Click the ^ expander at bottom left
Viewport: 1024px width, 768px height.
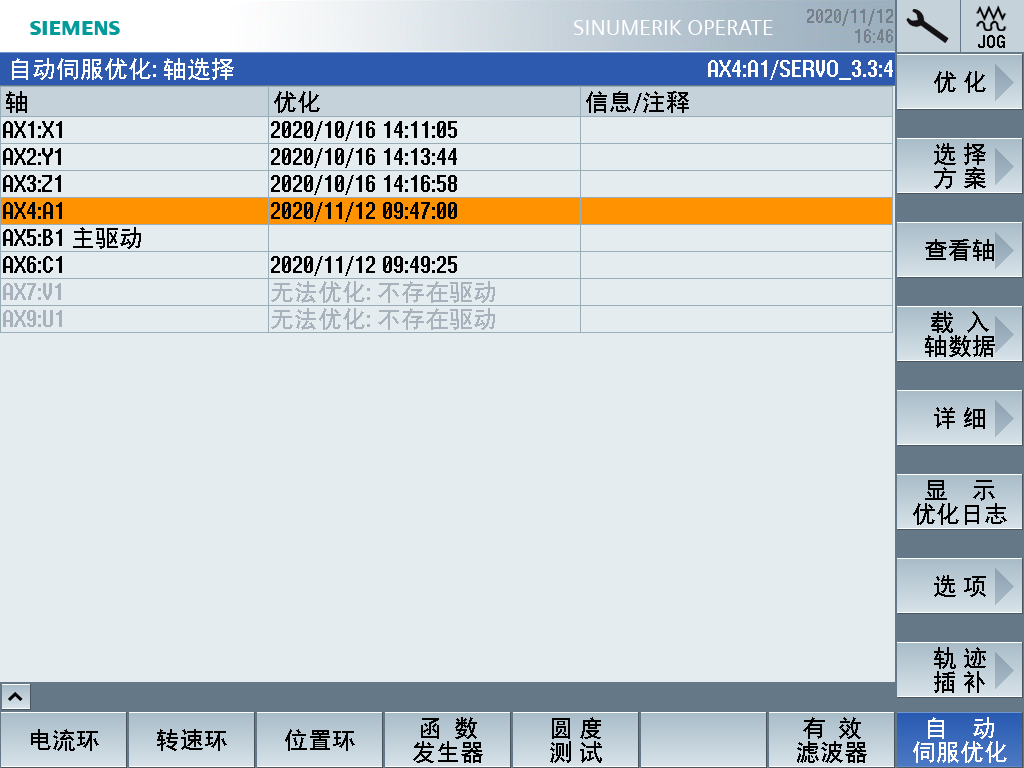point(14,696)
